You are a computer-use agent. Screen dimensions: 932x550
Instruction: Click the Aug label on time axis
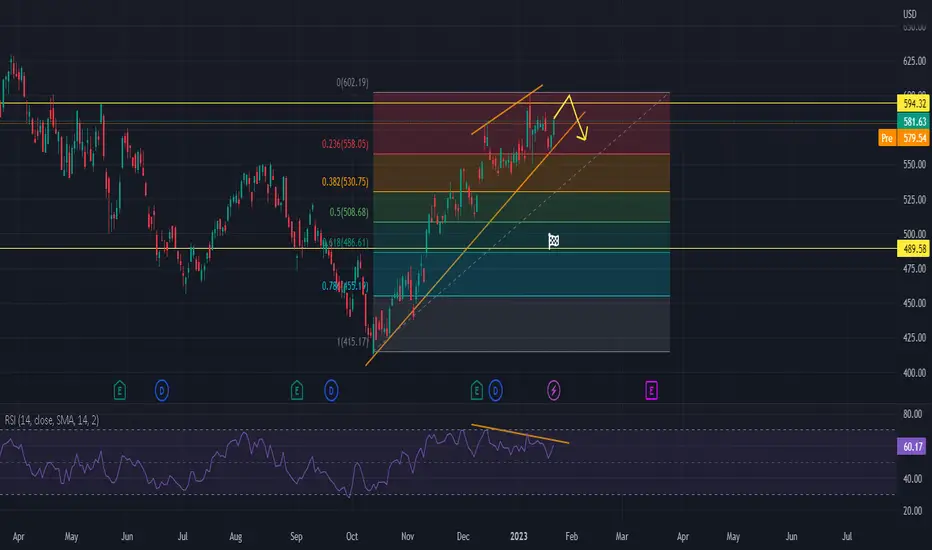[x=235, y=536]
